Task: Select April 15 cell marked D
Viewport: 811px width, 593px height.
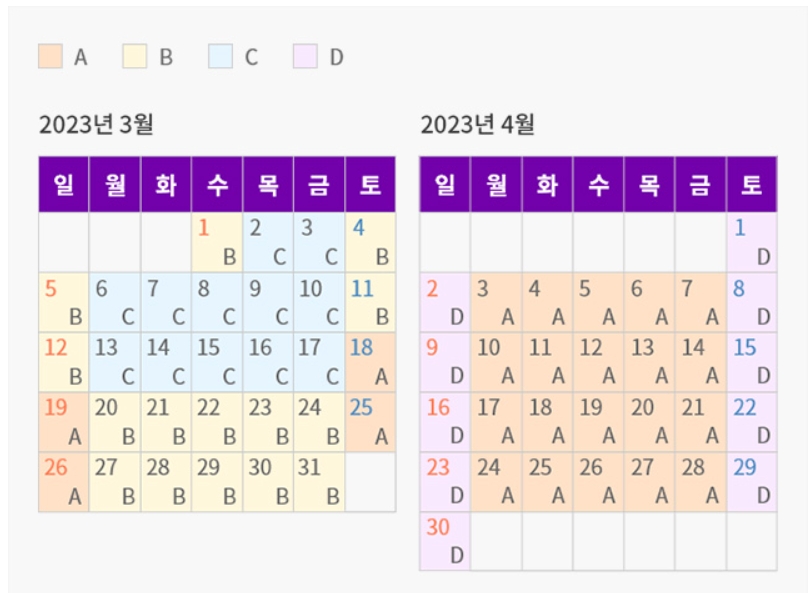Action: click(752, 362)
